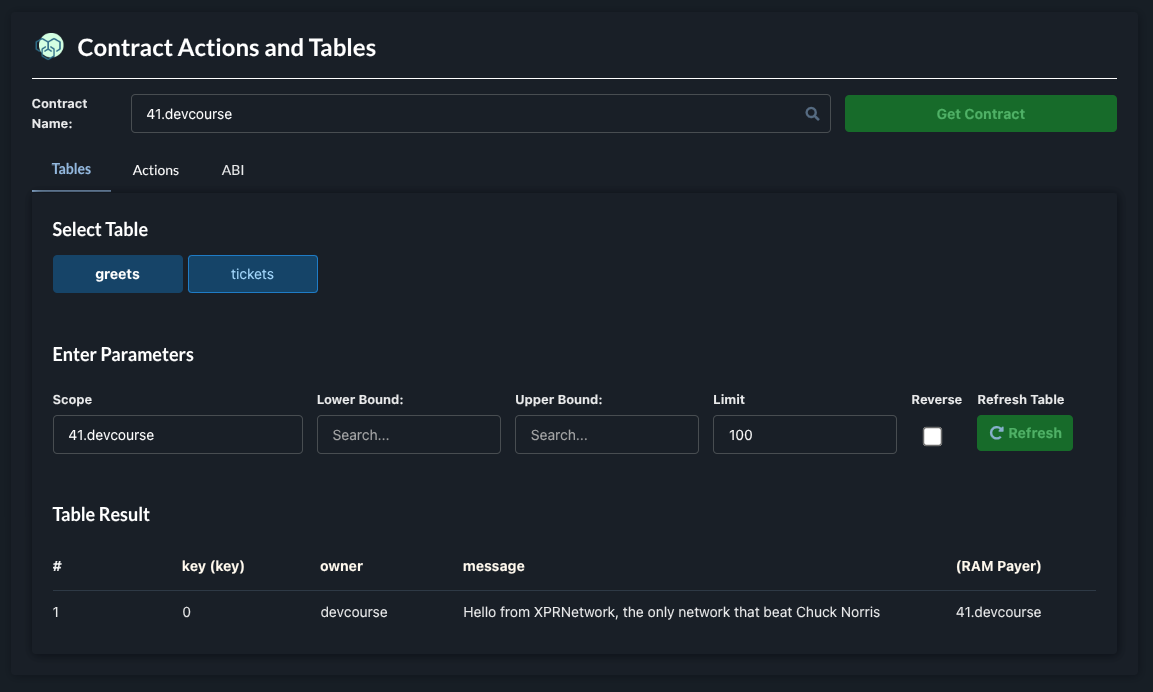The width and height of the screenshot is (1153, 692).
Task: Hit the green Refresh button
Action: tap(1024, 433)
